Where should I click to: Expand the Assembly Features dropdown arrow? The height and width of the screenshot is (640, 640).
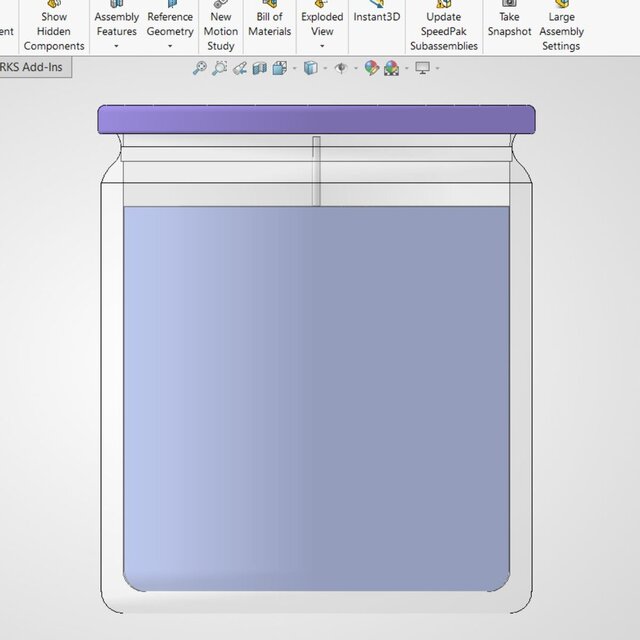coord(117,46)
